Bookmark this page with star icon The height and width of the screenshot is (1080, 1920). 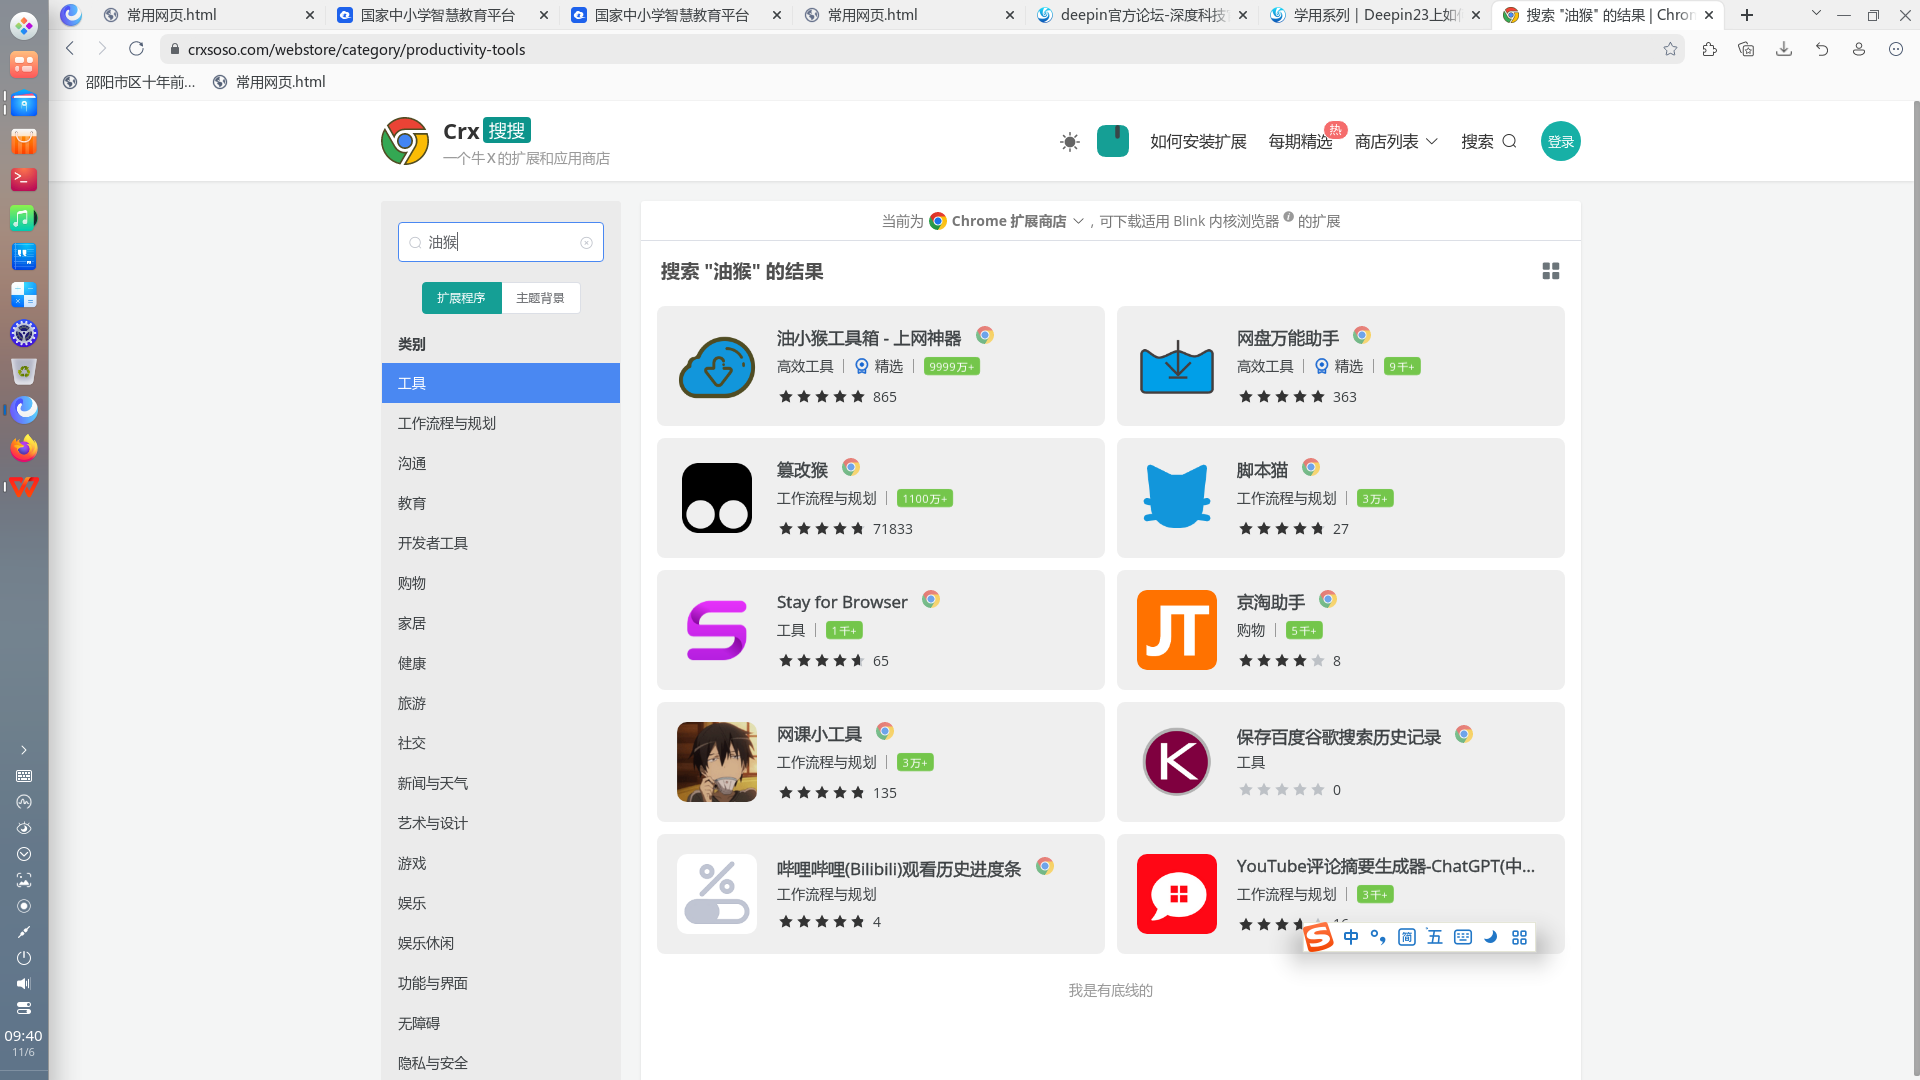pos(1670,49)
